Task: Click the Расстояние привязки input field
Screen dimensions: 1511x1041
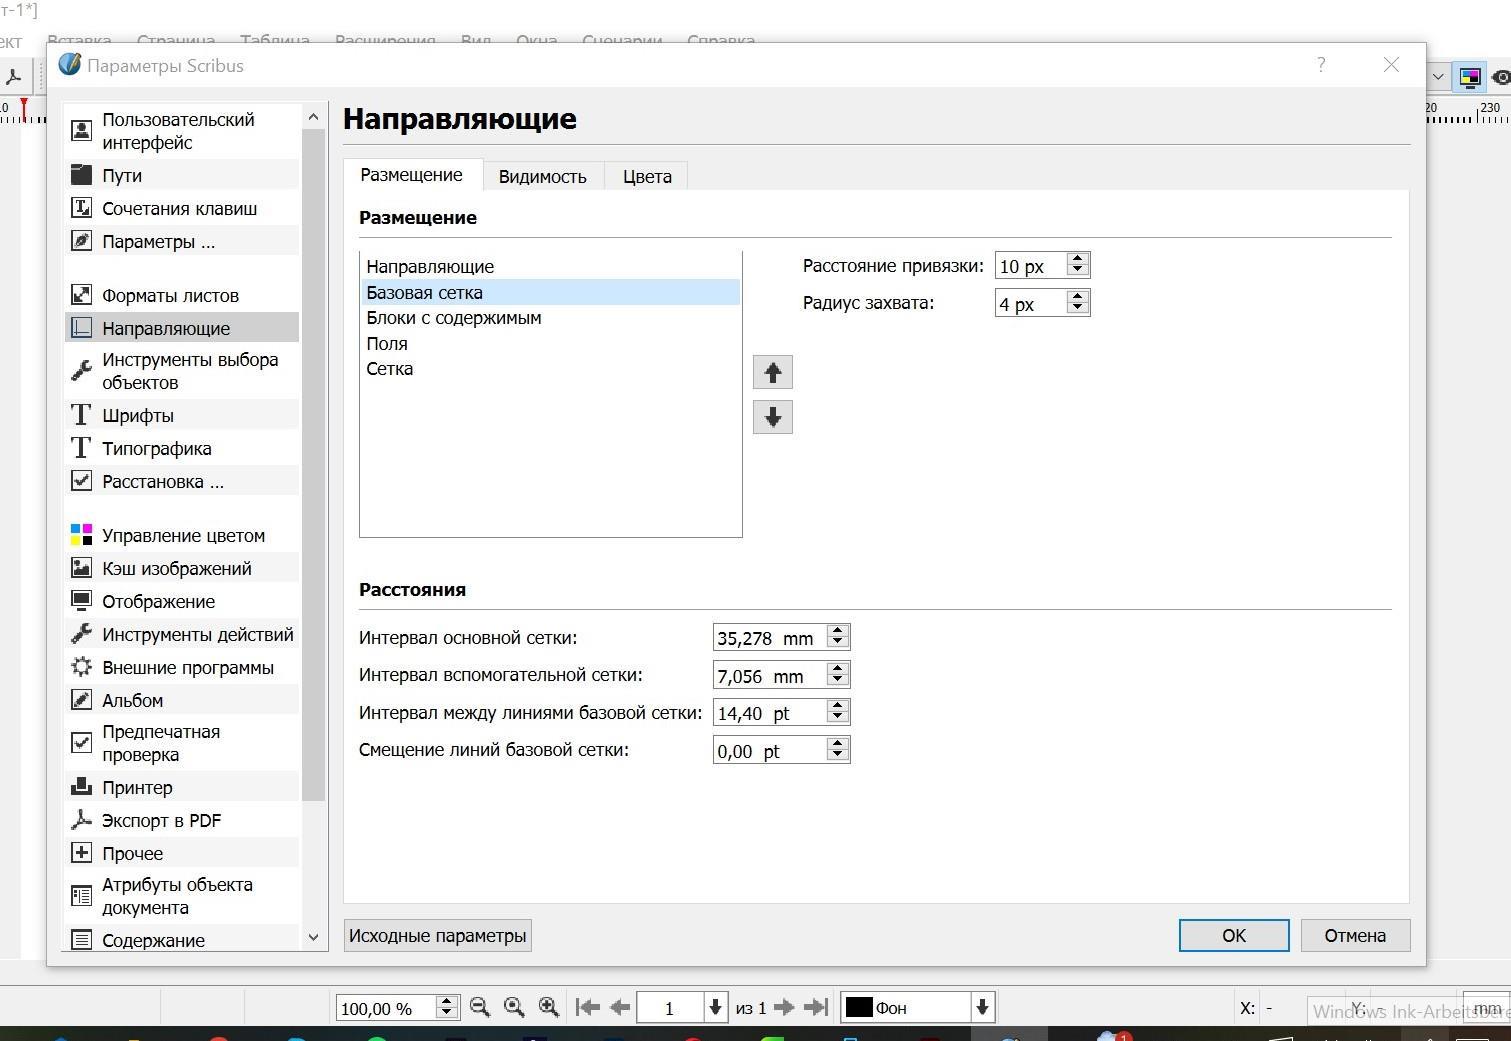Action: [x=1030, y=266]
